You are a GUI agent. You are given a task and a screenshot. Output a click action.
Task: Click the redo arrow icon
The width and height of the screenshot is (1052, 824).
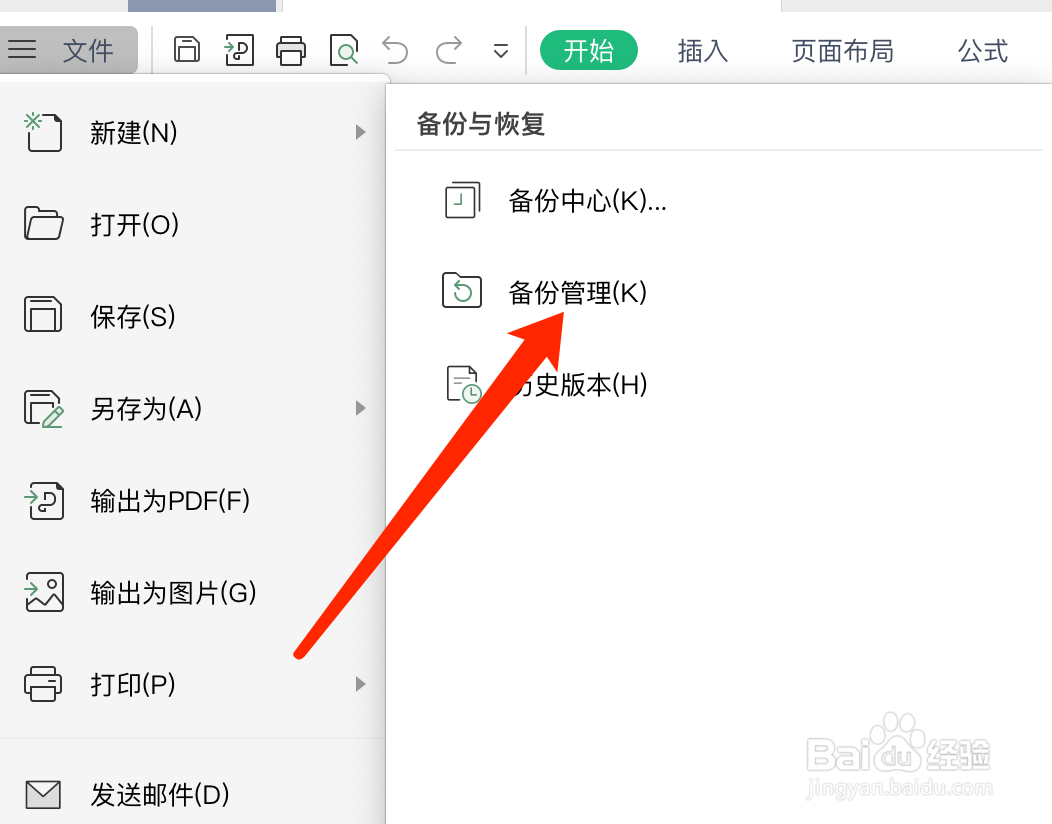click(449, 50)
